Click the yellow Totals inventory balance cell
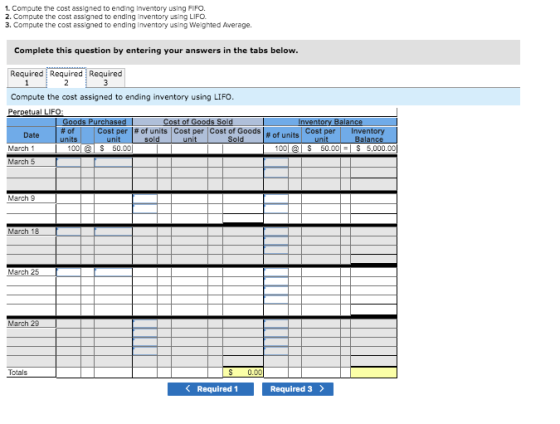Screen dimensions: 560x424 coord(374,372)
